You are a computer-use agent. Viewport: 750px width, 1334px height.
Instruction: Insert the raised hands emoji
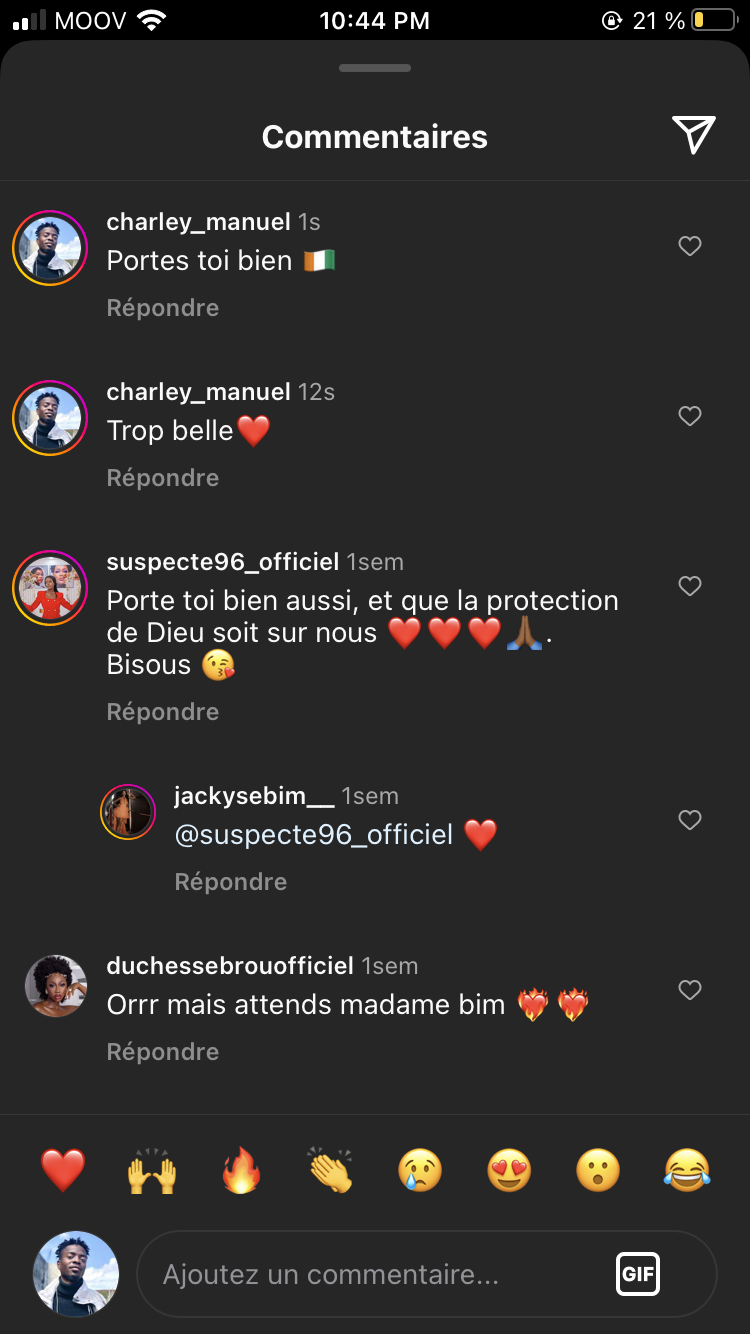pyautogui.click(x=152, y=1170)
